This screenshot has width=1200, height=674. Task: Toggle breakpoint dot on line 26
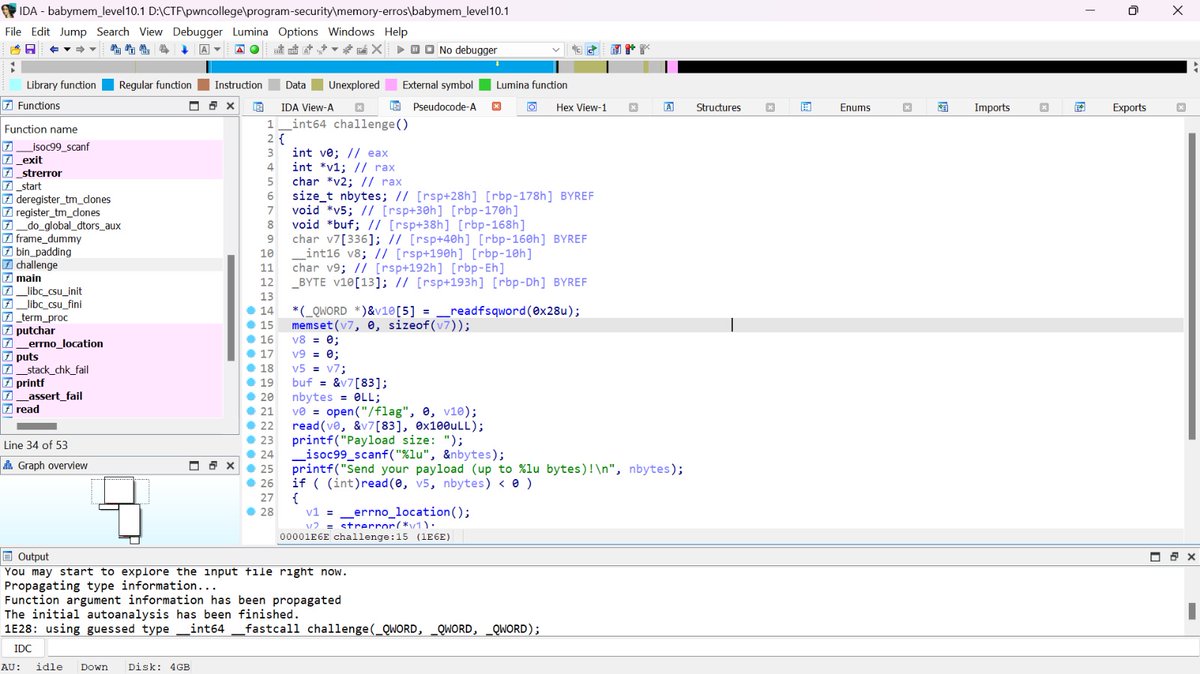[x=252, y=483]
